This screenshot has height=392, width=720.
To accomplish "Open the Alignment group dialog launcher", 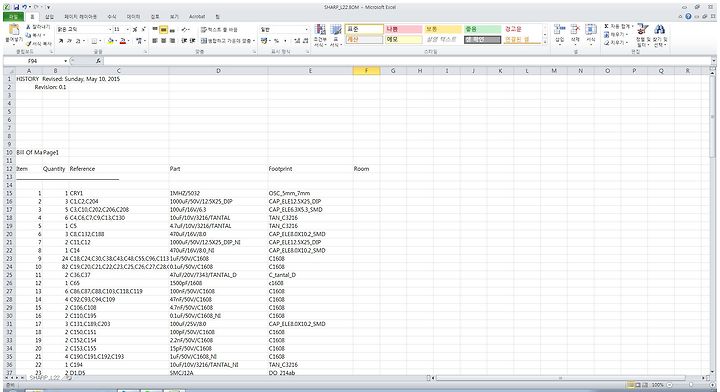I will (x=254, y=52).
